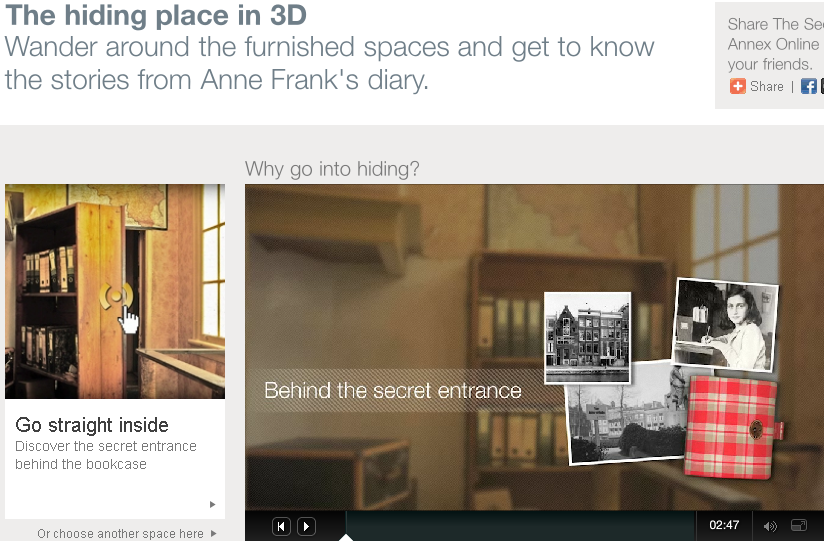Click the 'Behind the secret entrance' caption
Screen dimensions: 824x541
click(393, 391)
